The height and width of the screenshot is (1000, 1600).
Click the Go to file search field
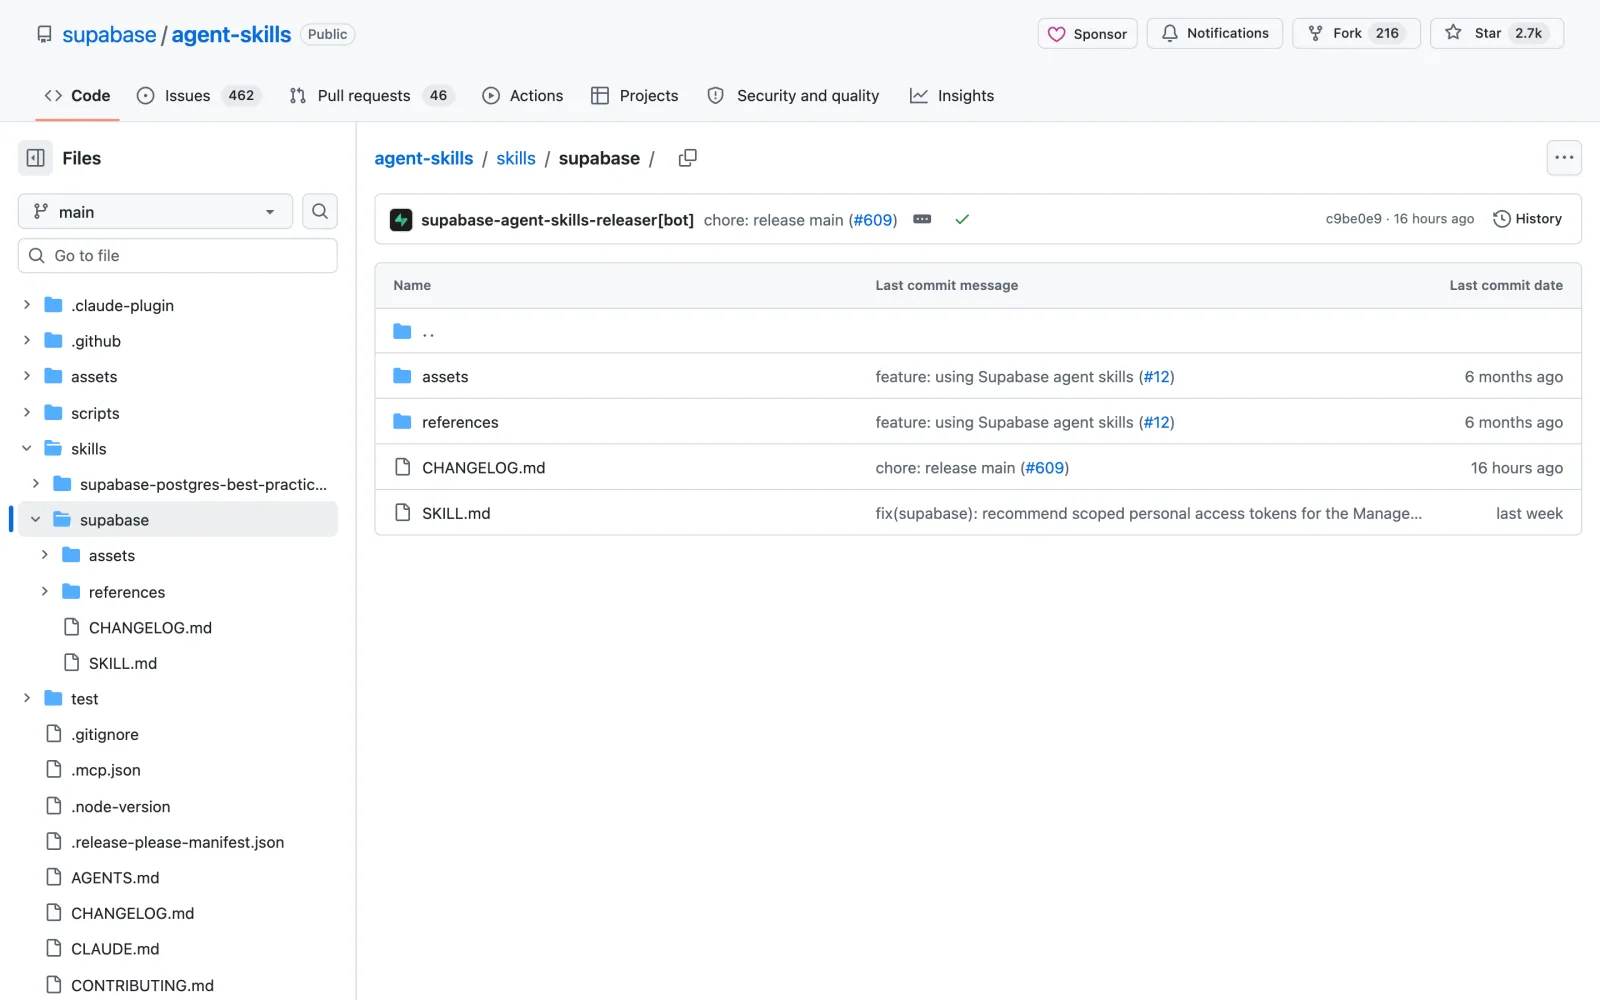pyautogui.click(x=178, y=256)
